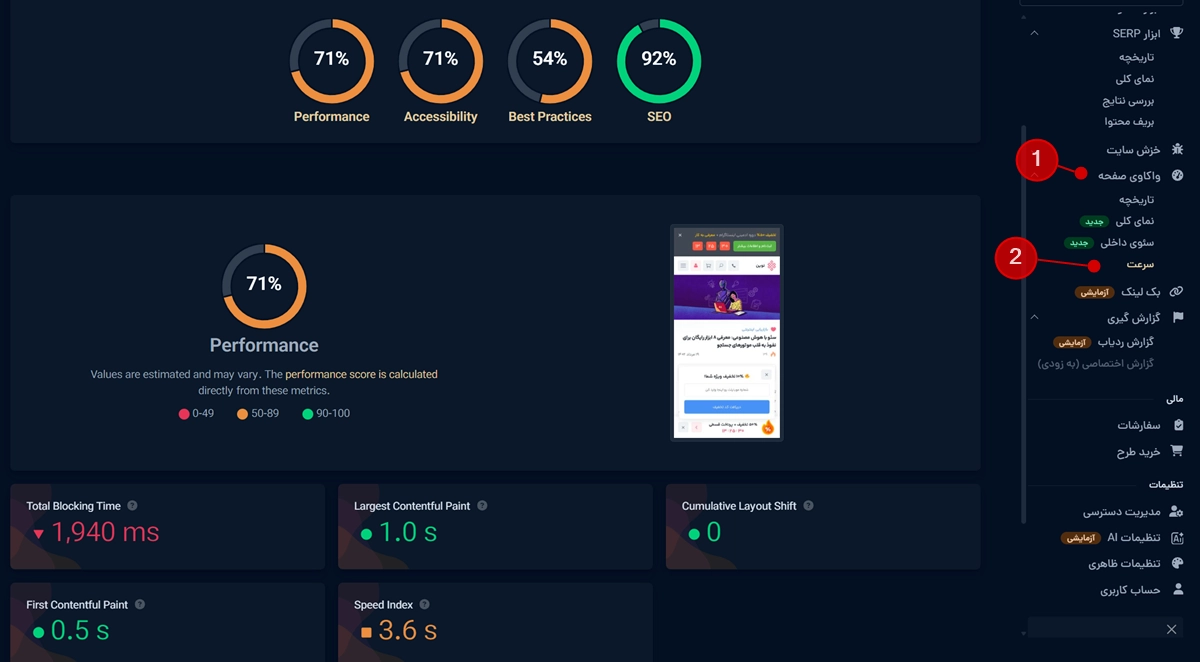Viewport: 1200px width, 662px height.
Task: Collapse the گزارش گیری section chevron
Action: [x=1034, y=317]
